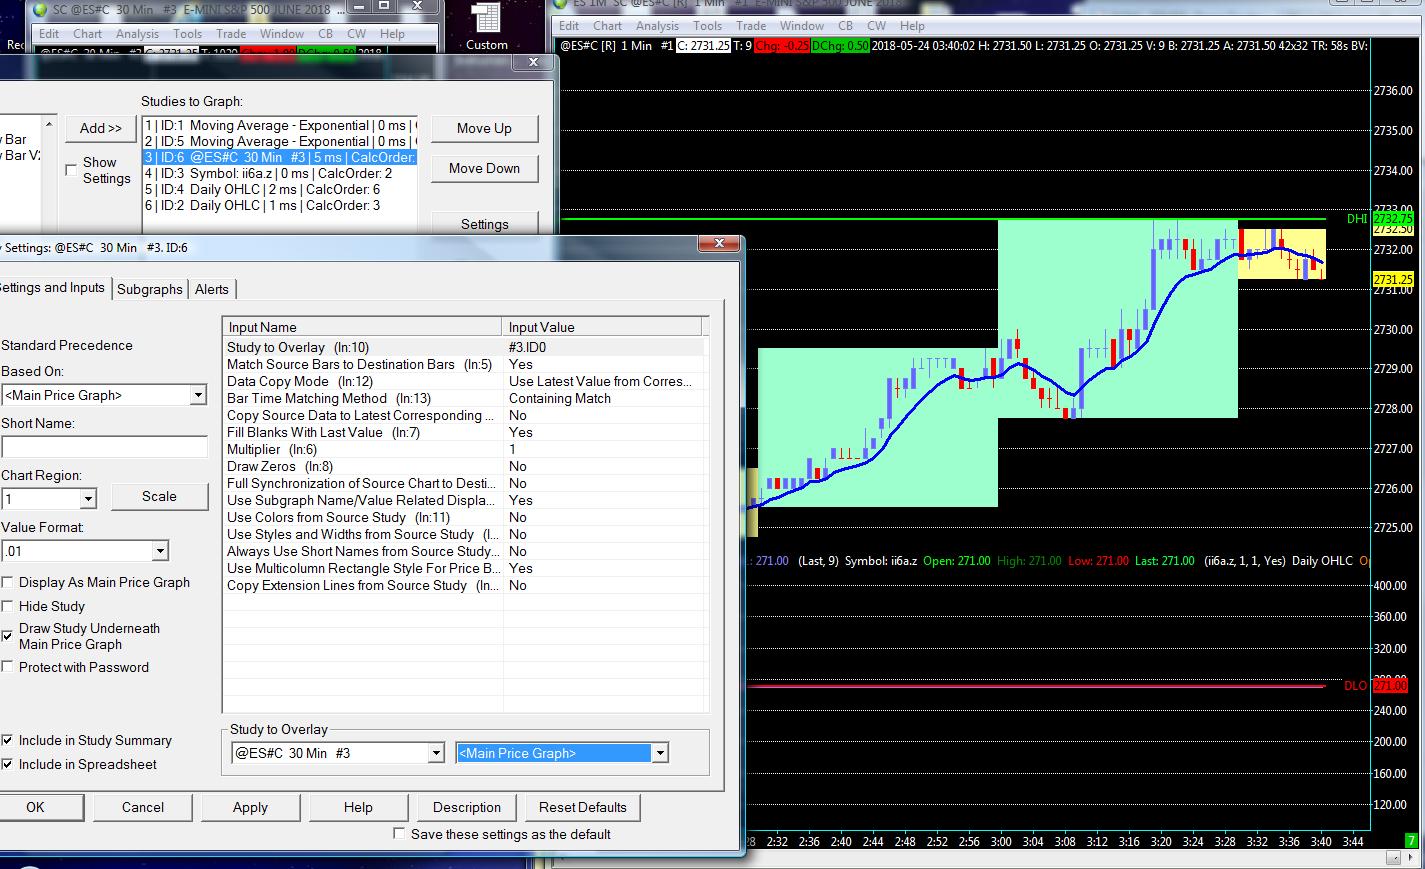Select the Multiplier (In:6) input row

465,449
